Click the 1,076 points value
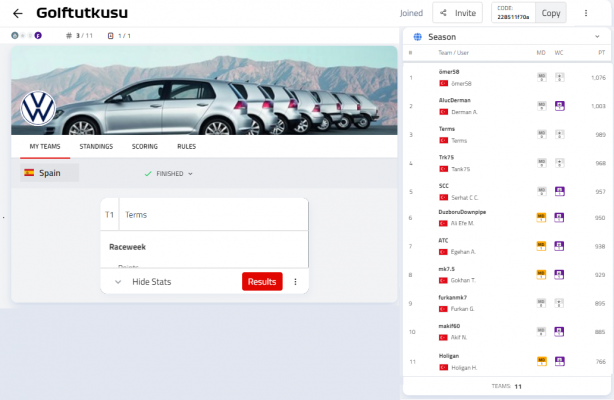Image resolution: width=614 pixels, height=400 pixels. (598, 78)
